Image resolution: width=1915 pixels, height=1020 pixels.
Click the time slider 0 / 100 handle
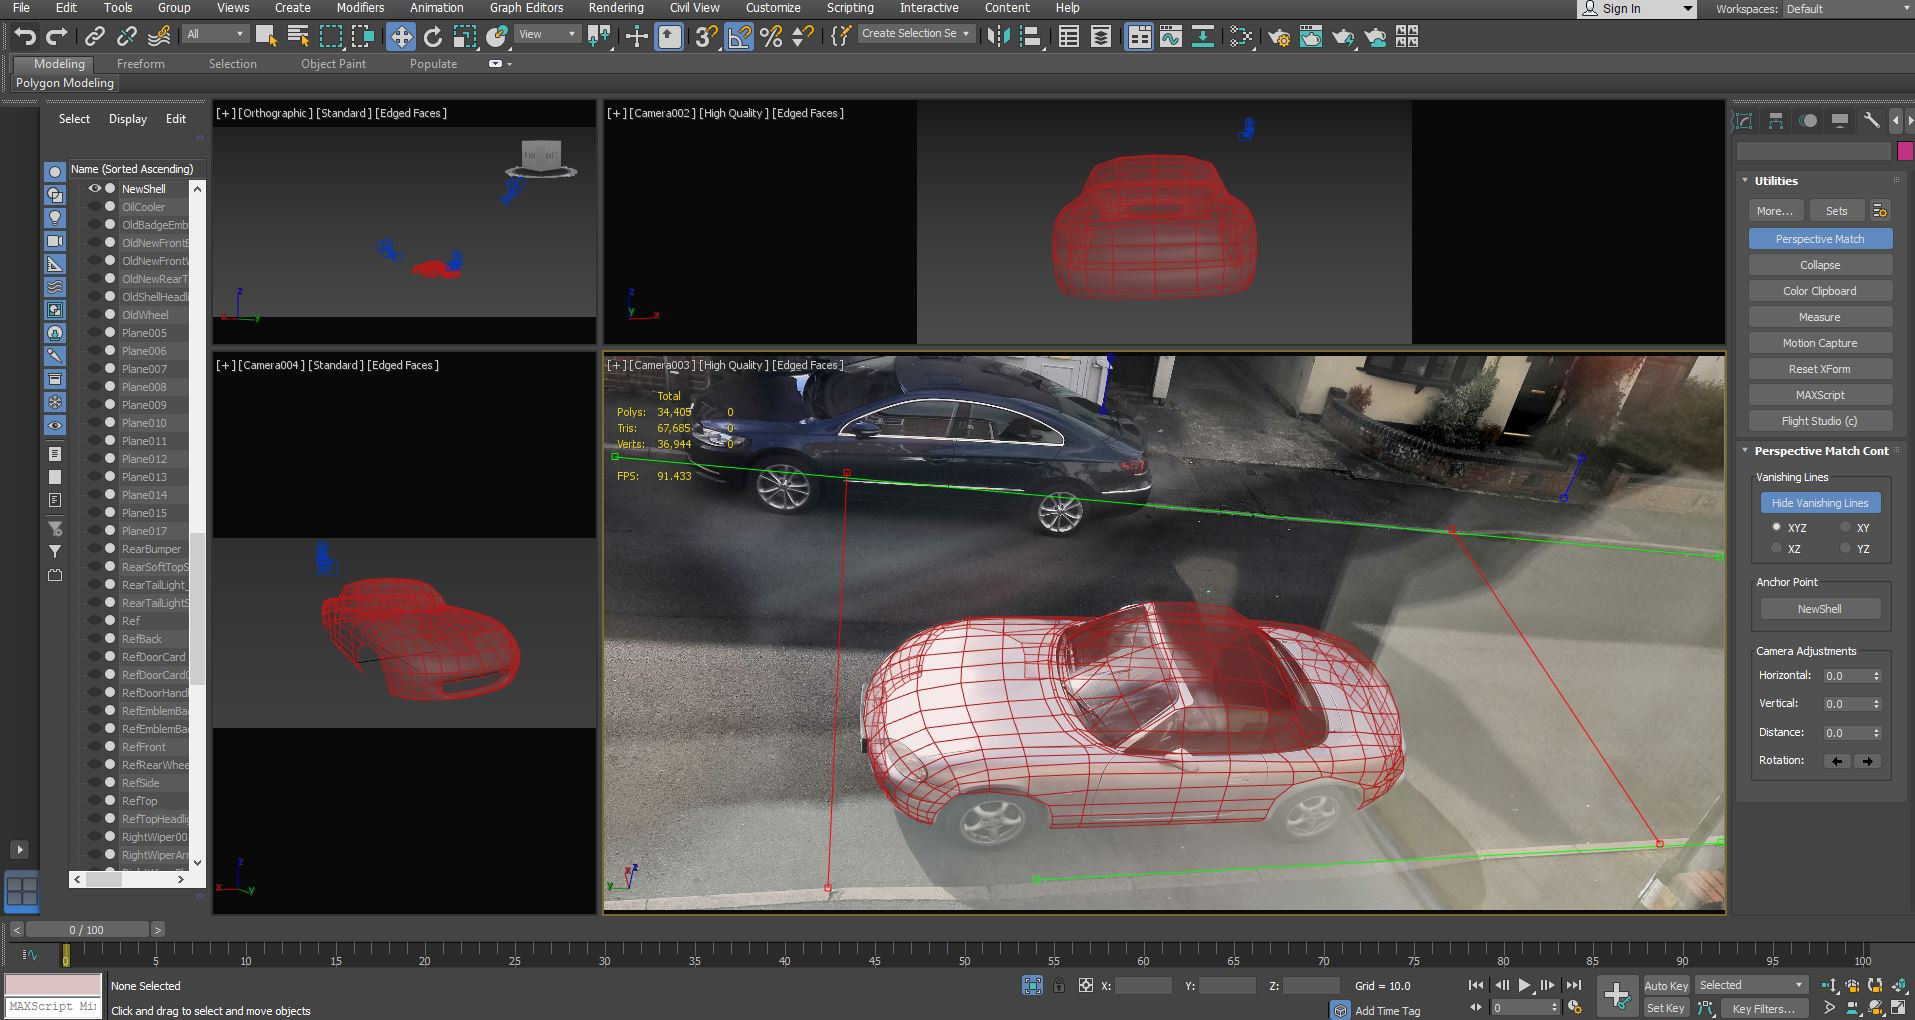87,930
